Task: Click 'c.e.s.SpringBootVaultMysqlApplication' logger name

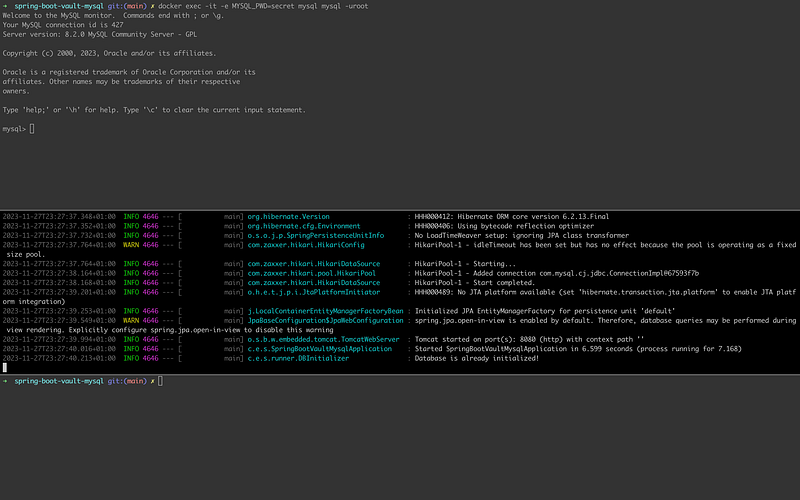Action: coord(319,349)
